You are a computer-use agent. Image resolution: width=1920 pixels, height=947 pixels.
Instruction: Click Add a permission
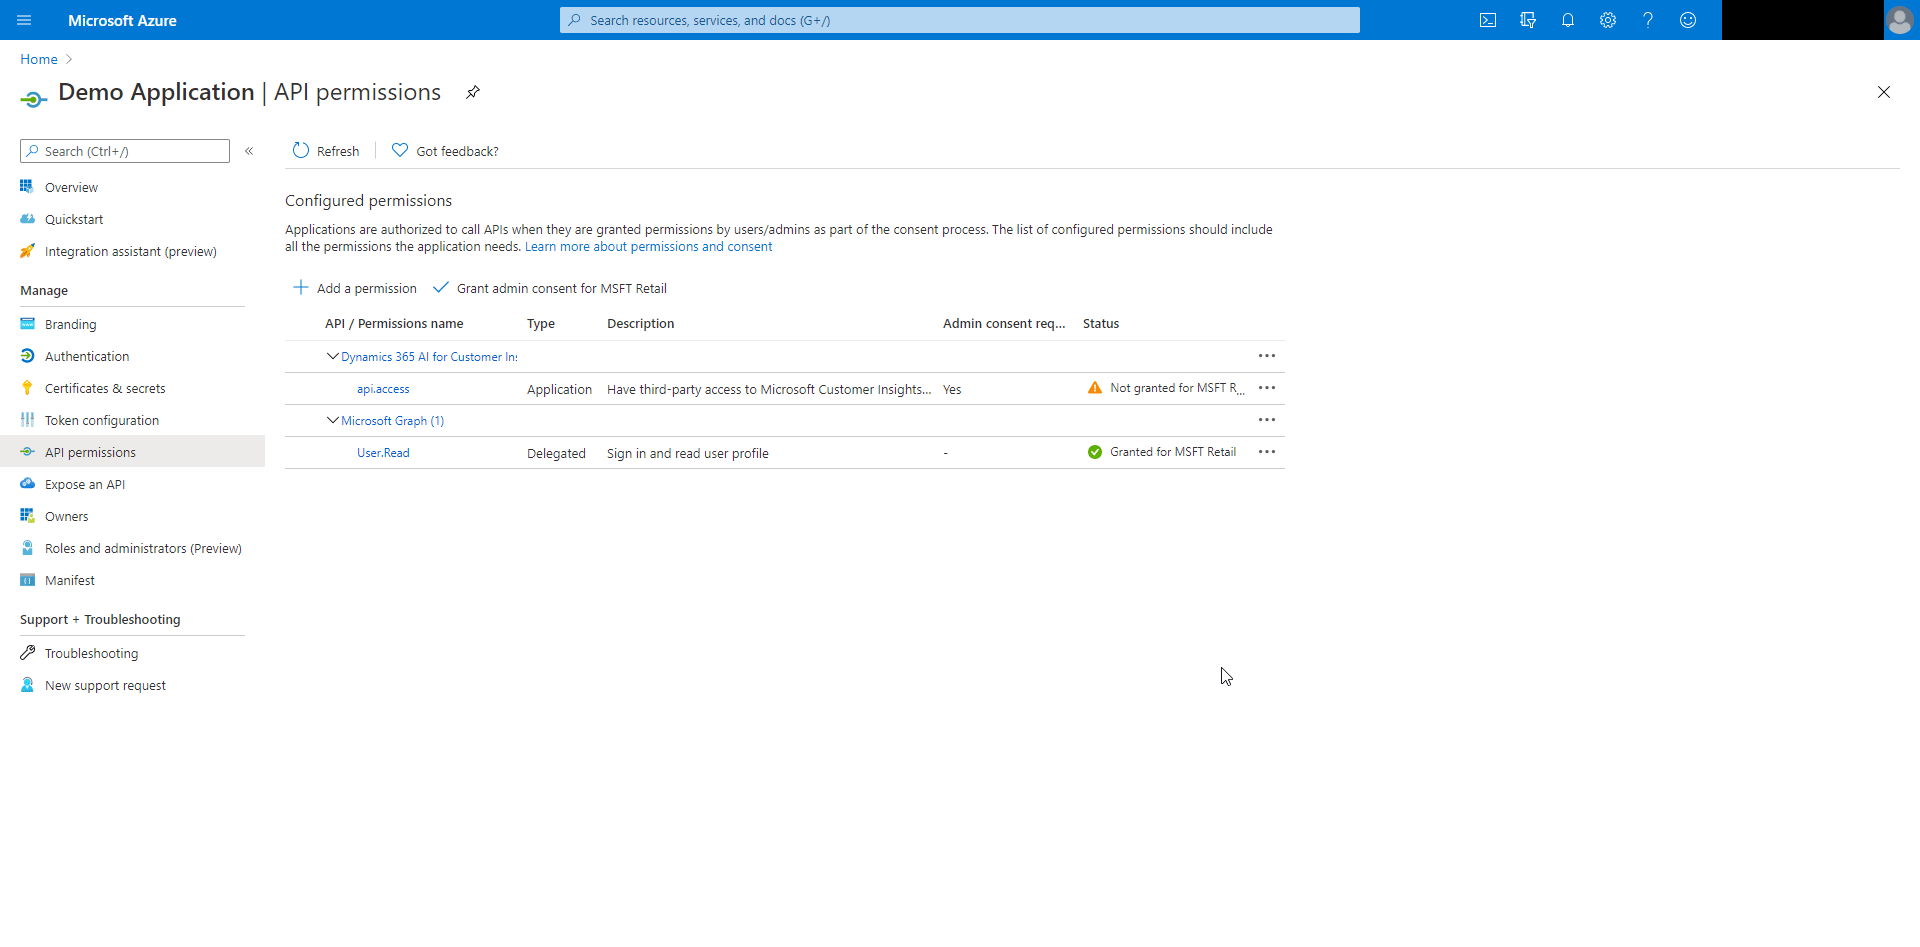tap(355, 288)
